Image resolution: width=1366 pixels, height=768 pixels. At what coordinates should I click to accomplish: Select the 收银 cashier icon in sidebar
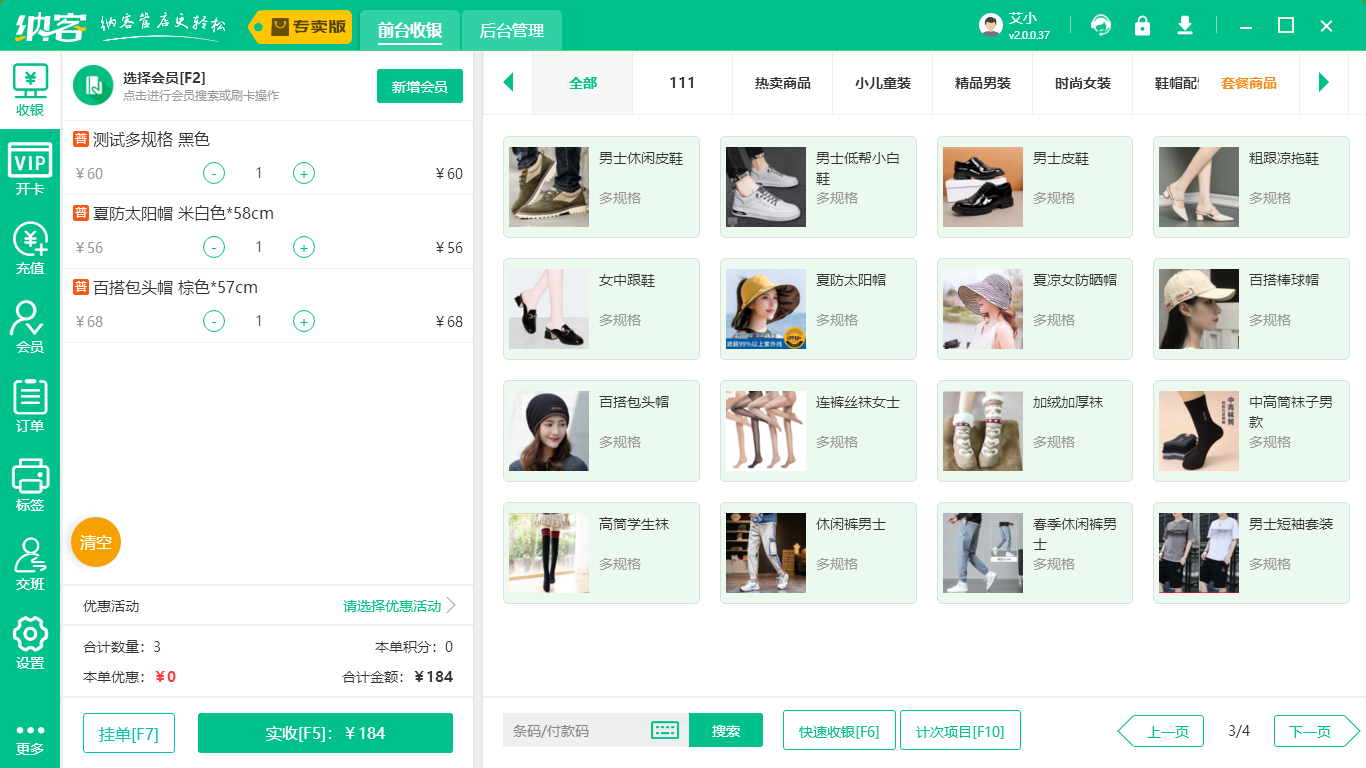tap(30, 90)
